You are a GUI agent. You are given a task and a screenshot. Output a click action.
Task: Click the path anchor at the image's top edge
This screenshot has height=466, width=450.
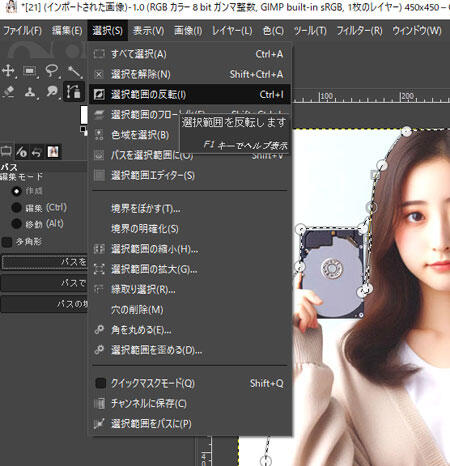(x=406, y=131)
